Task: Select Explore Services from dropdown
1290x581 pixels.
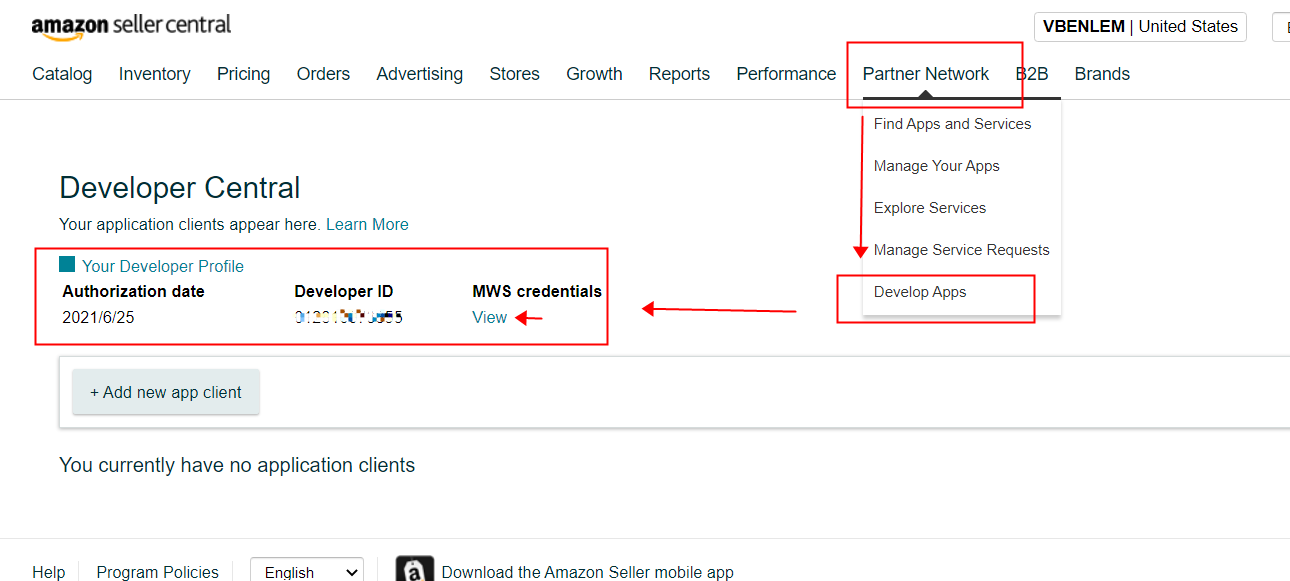Action: [930, 208]
